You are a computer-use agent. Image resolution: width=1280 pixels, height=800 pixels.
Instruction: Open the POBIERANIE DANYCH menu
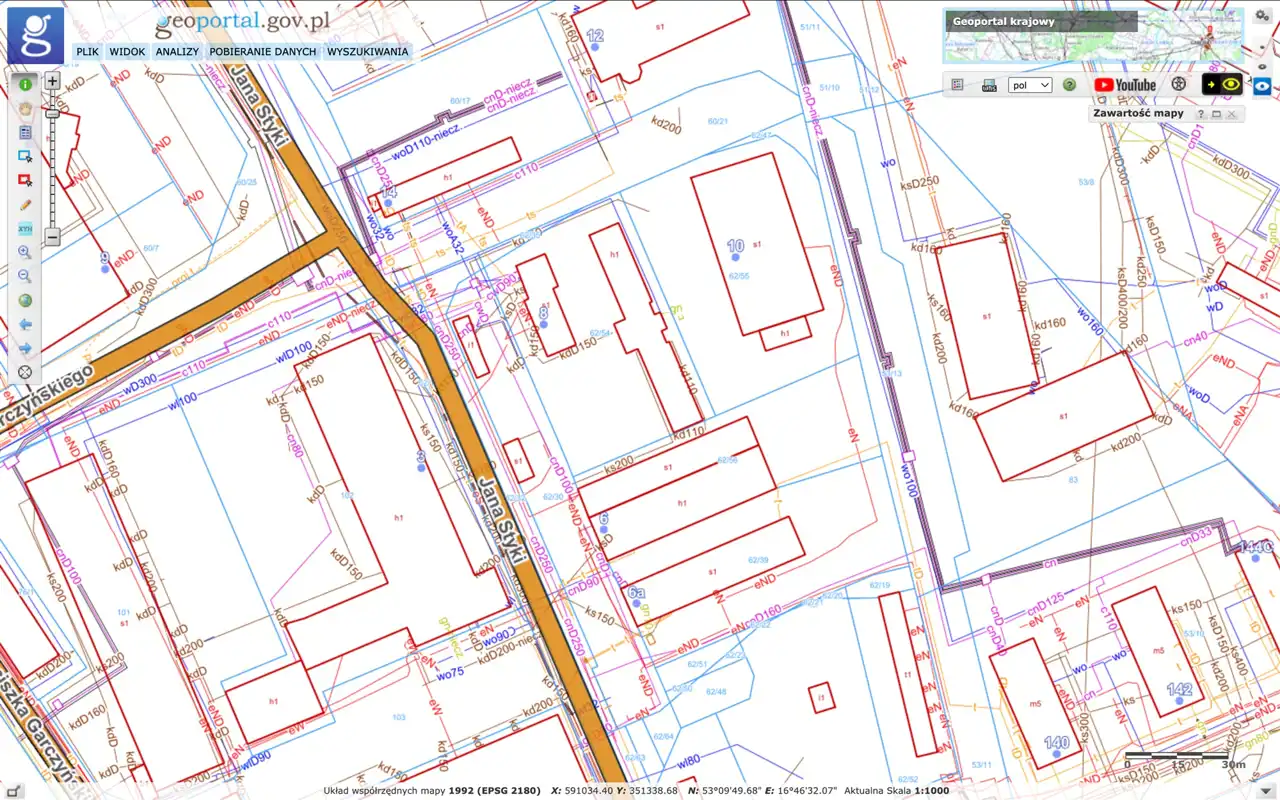[x=263, y=51]
